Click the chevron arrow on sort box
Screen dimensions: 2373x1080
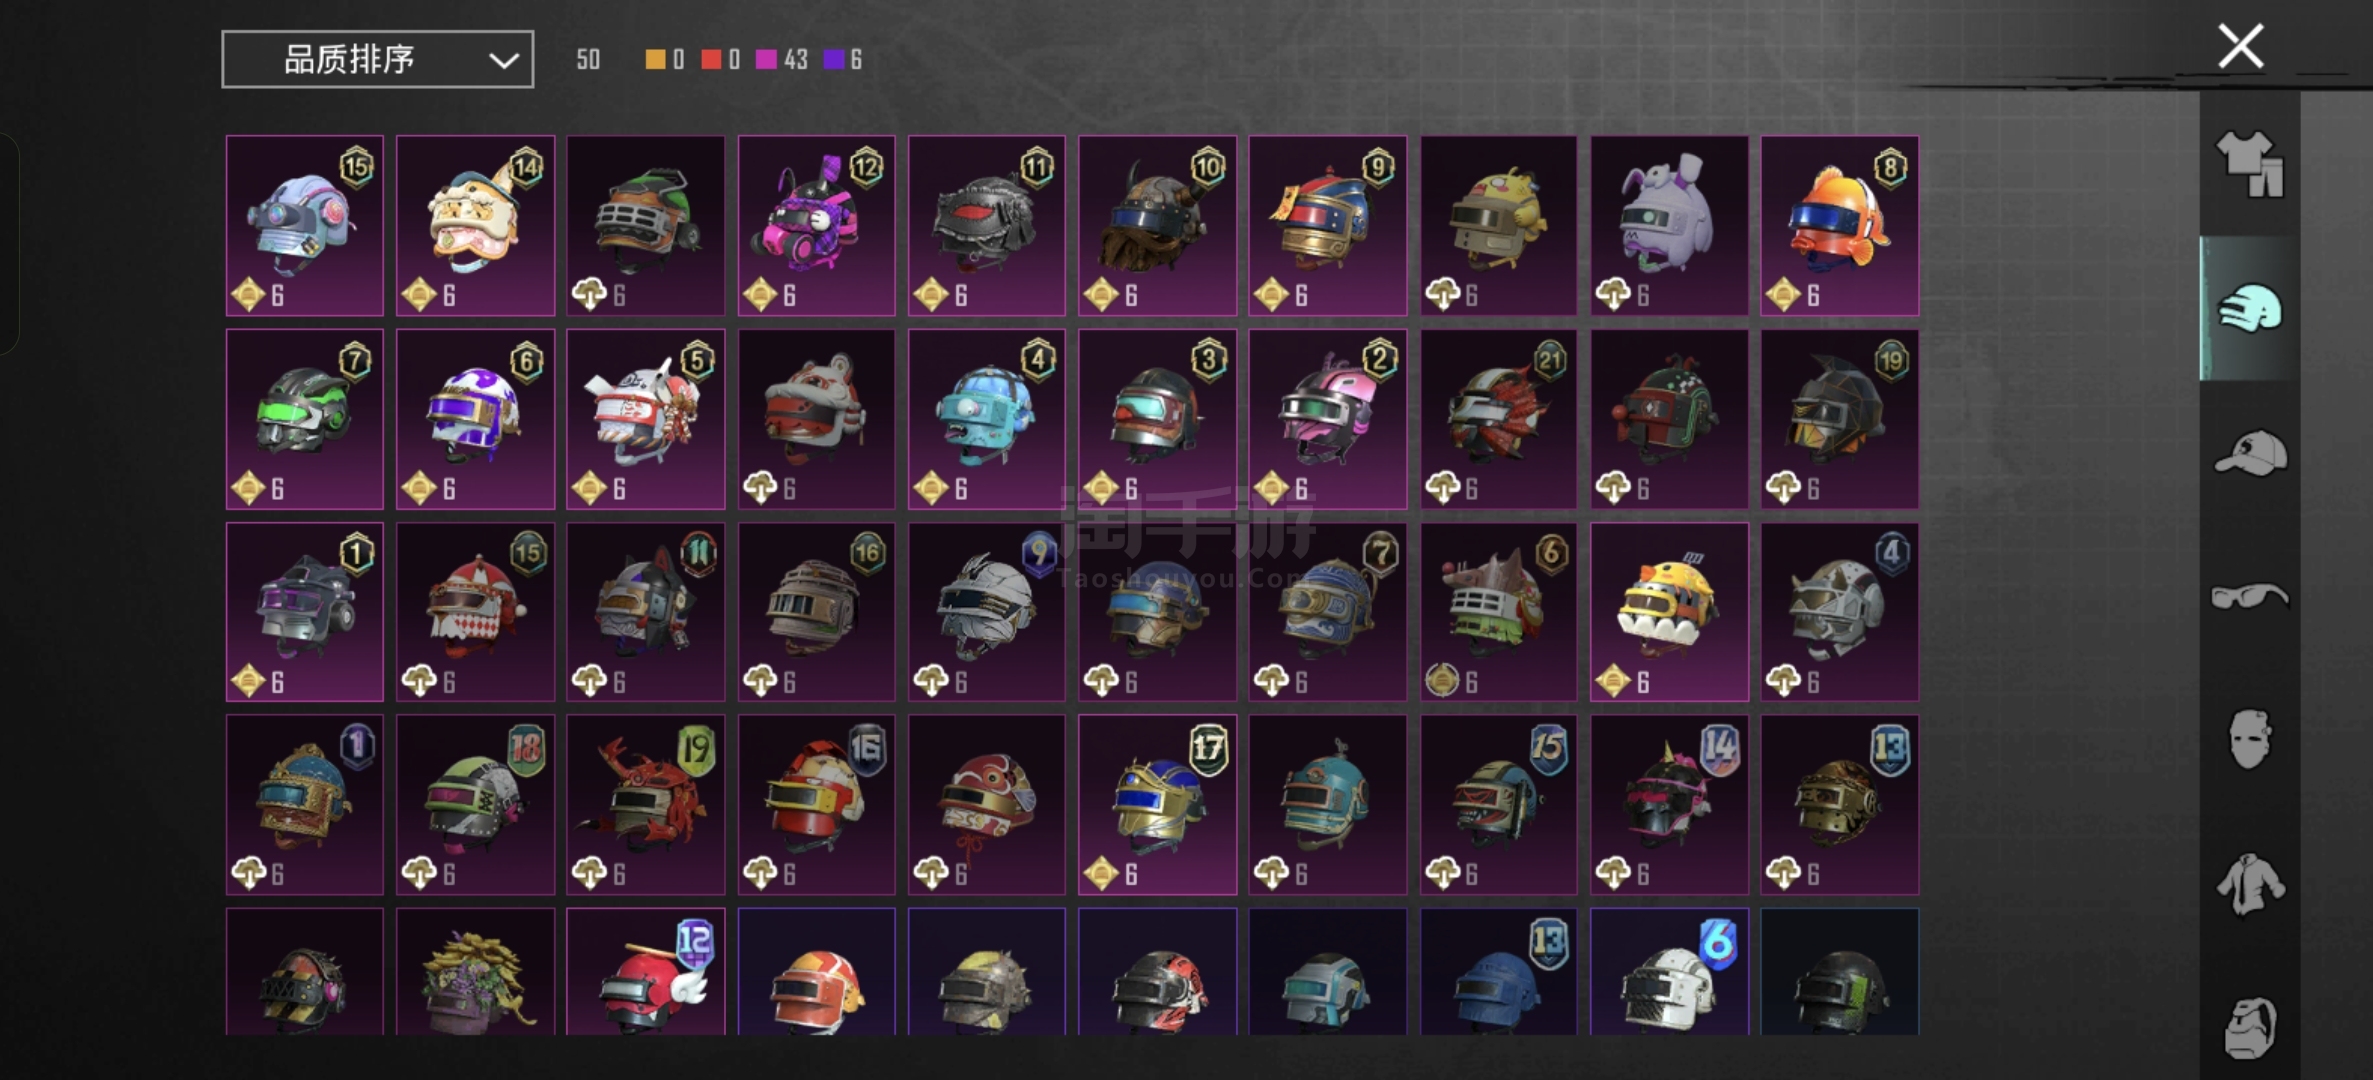(503, 61)
